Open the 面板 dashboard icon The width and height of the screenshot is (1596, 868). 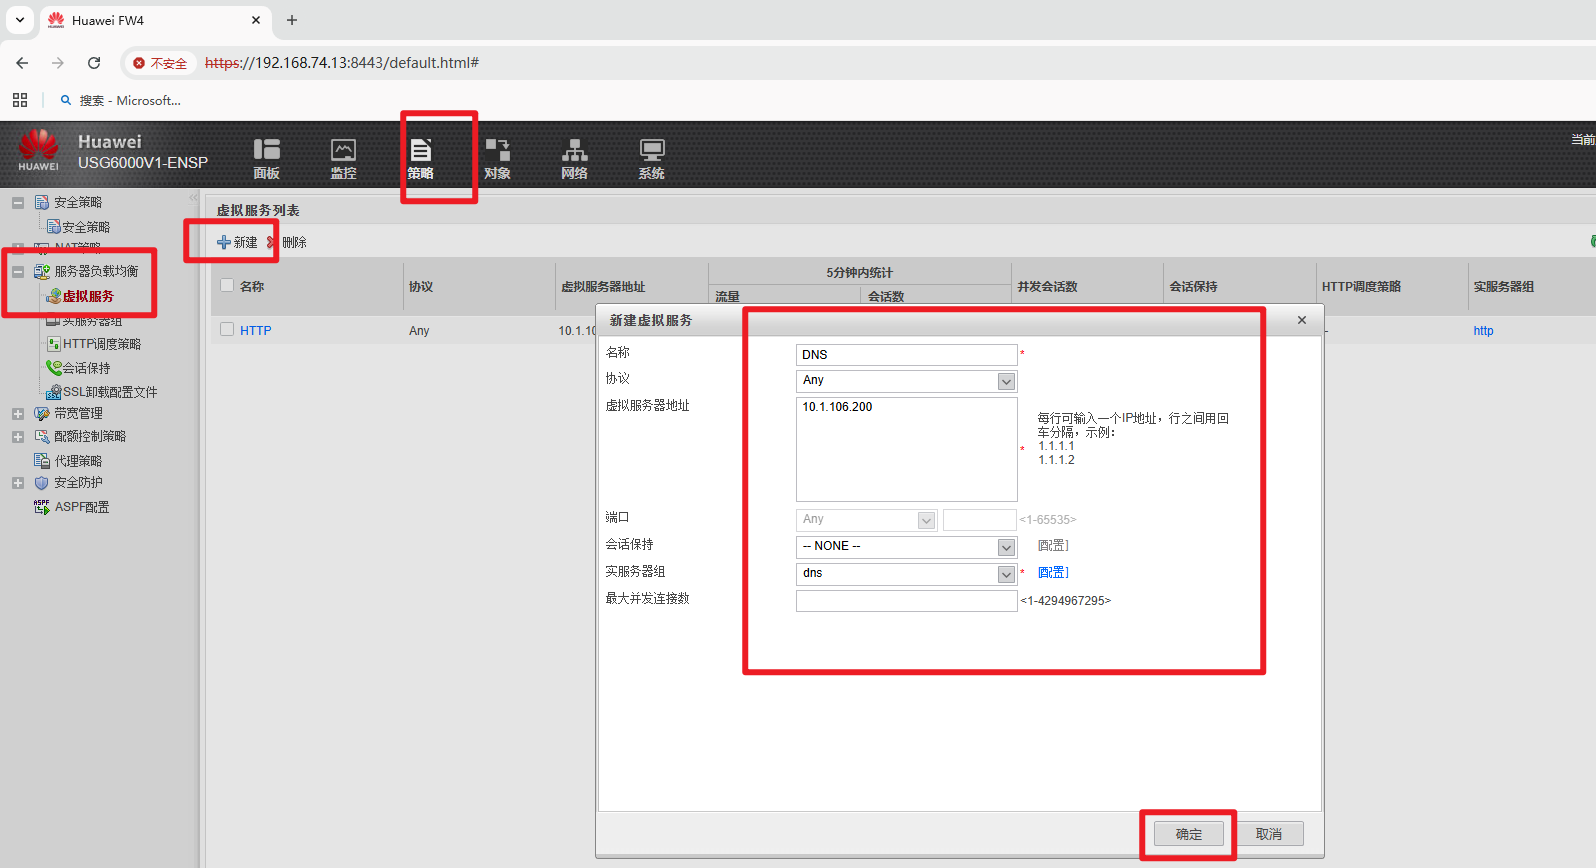(266, 151)
